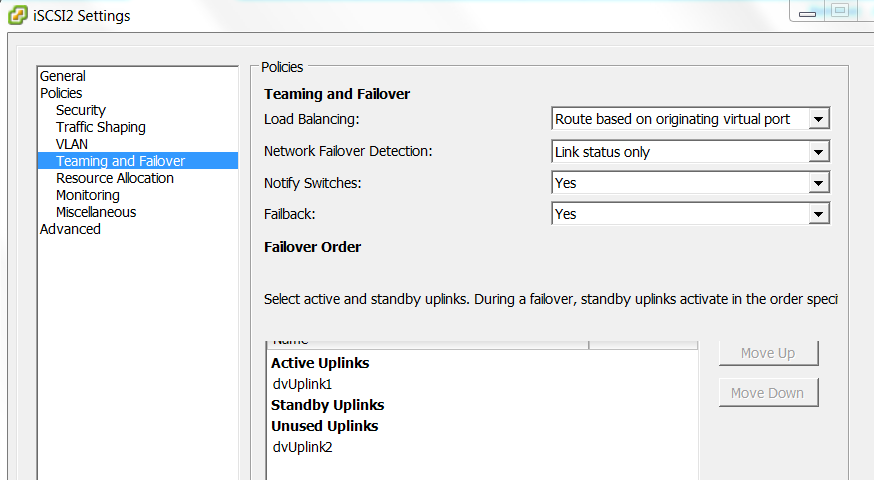Switch to the Monitoring policy page

pos(88,195)
